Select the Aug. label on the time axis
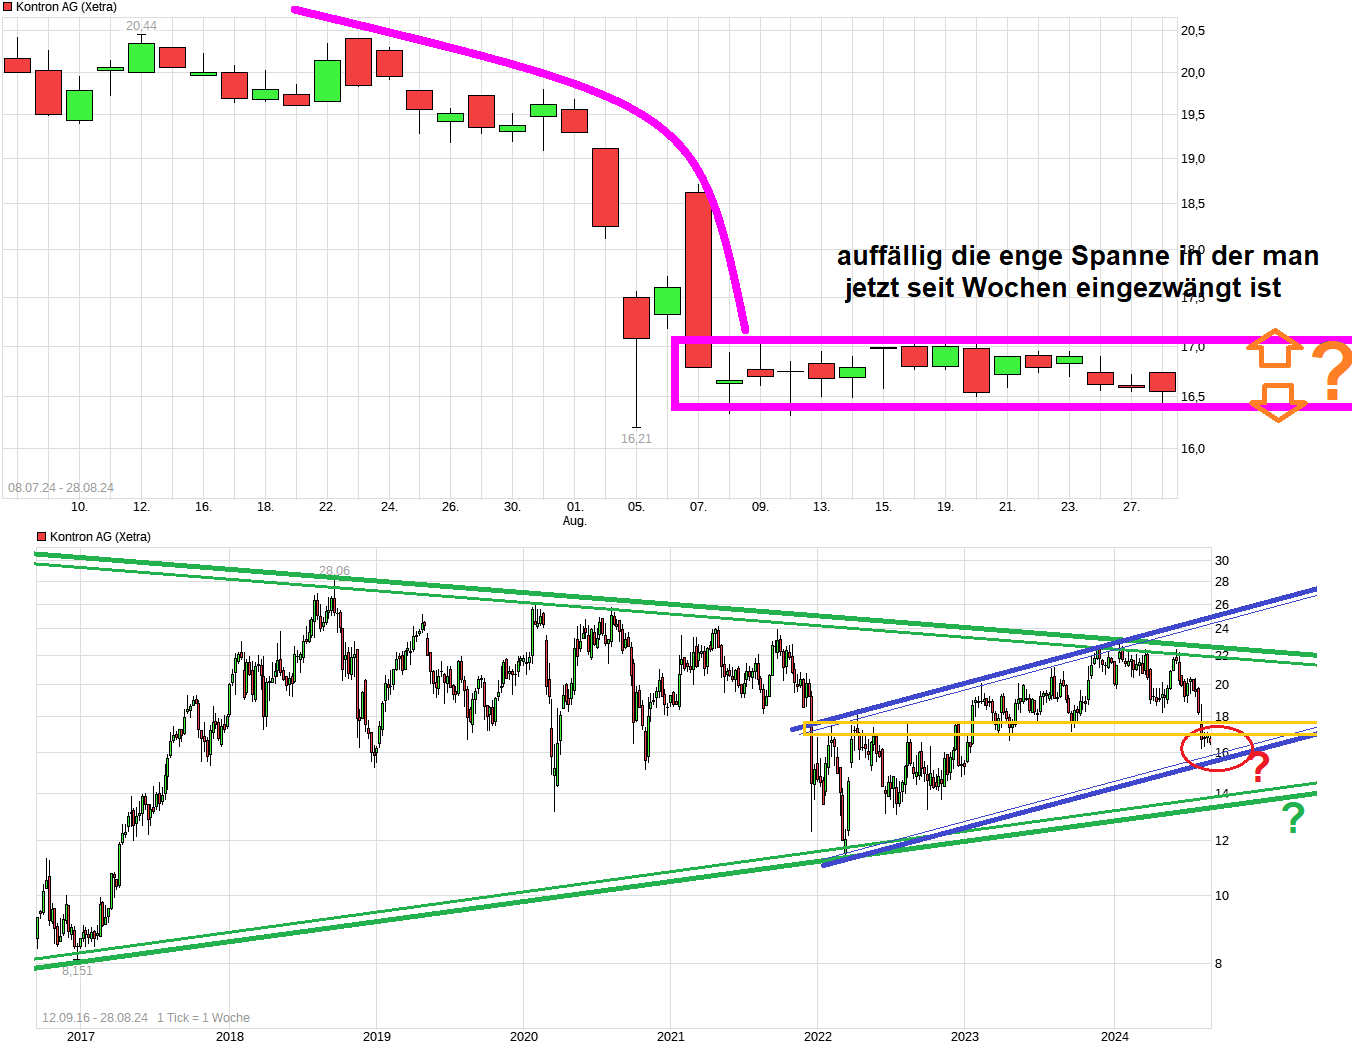This screenshot has width=1352, height=1048. point(575,521)
